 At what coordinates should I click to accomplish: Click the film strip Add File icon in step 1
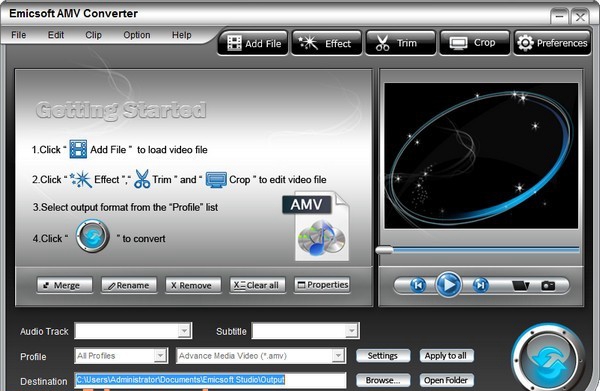78,149
